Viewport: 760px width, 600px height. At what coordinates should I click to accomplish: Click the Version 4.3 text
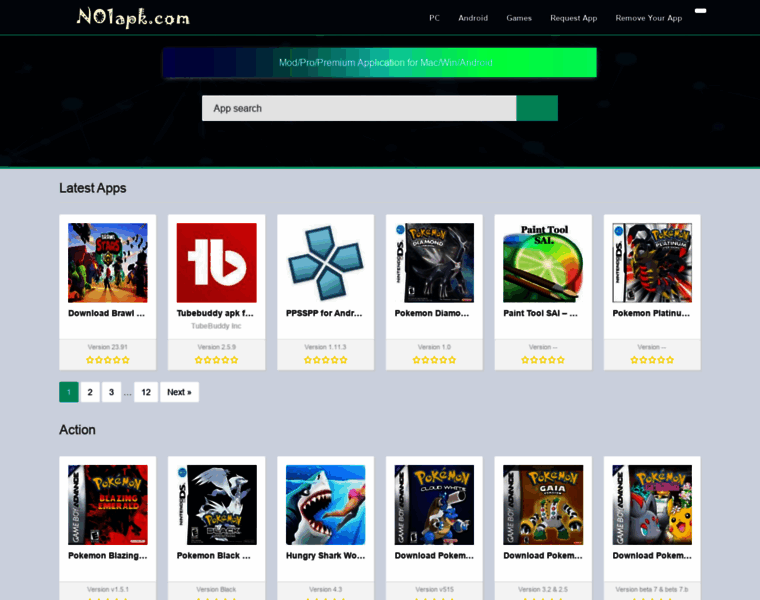click(325, 589)
